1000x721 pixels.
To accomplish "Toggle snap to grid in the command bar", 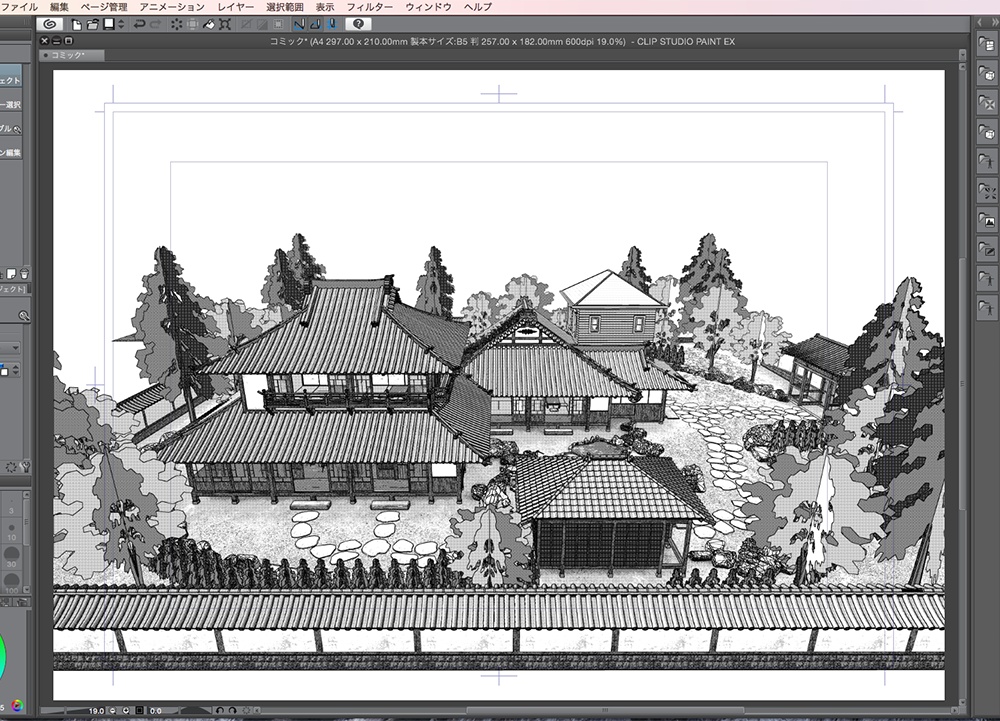I will point(333,23).
